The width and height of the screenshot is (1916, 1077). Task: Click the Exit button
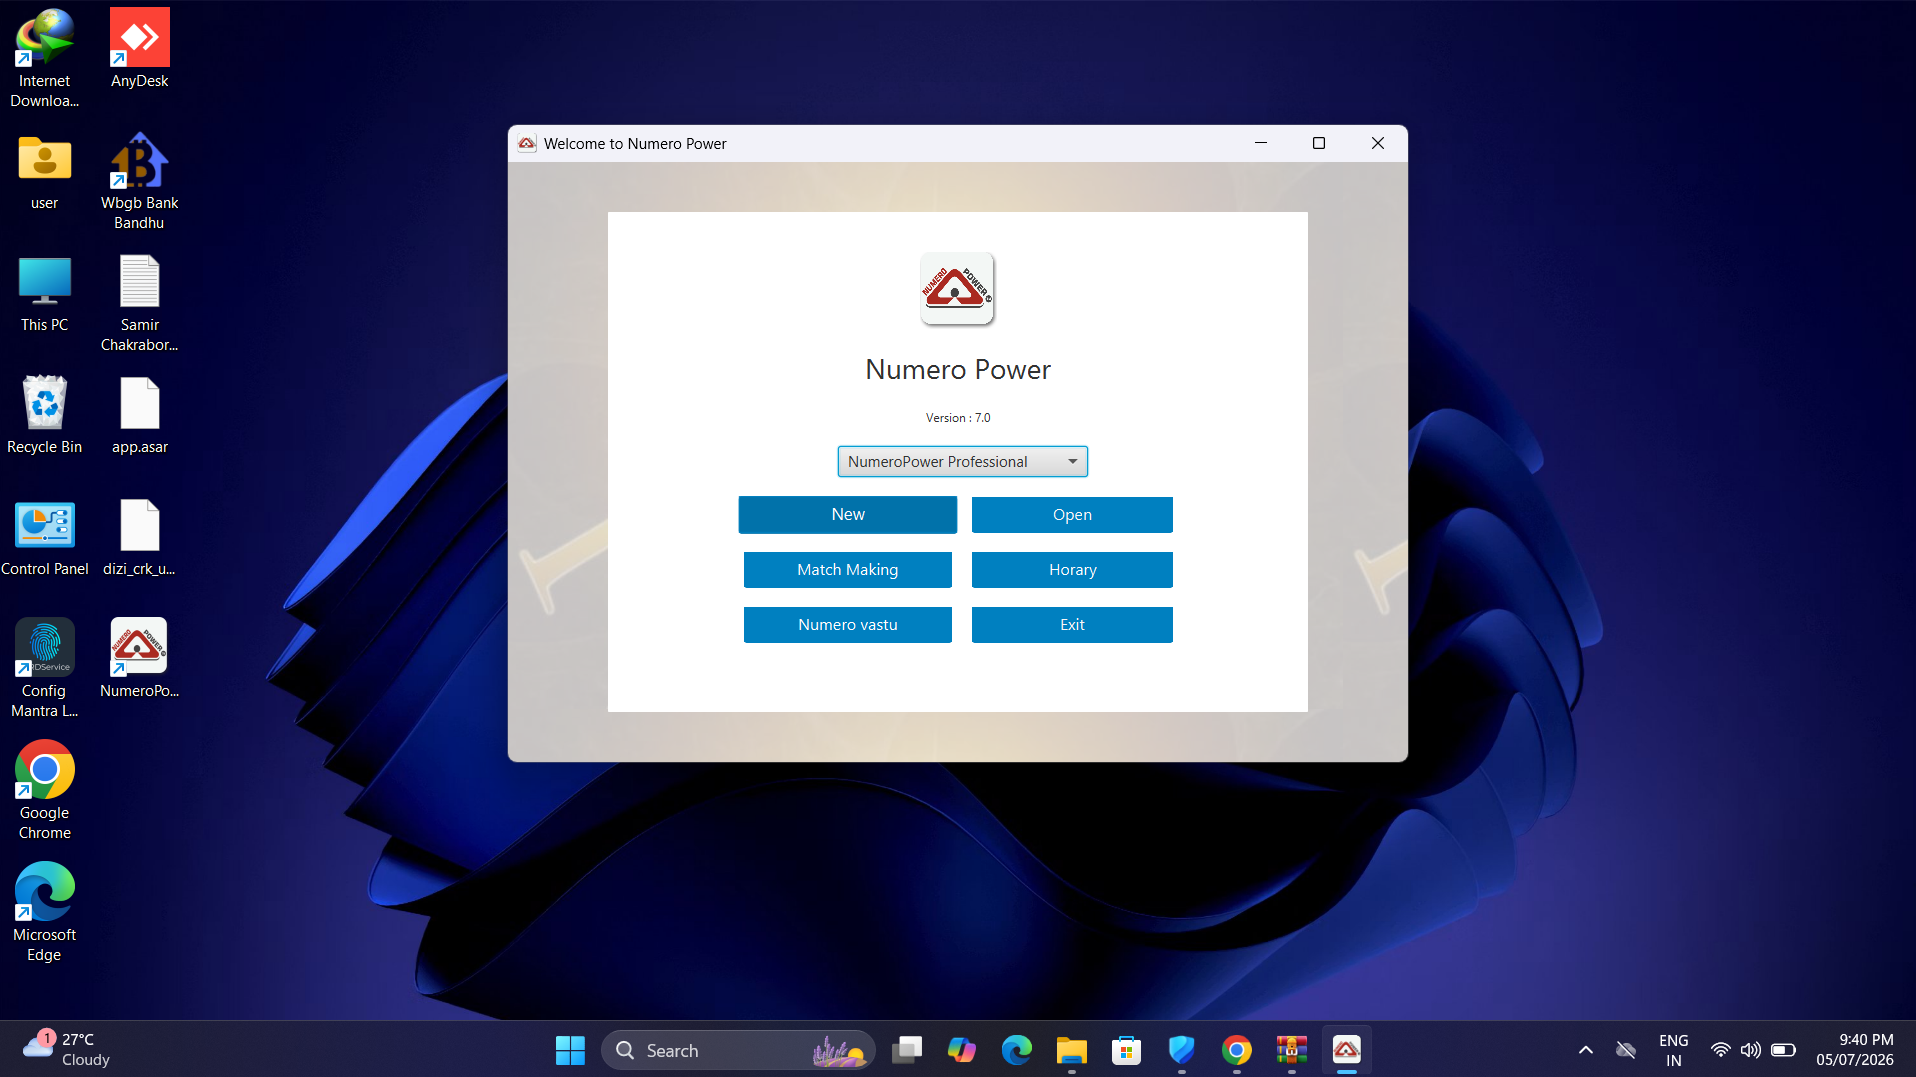(1072, 624)
